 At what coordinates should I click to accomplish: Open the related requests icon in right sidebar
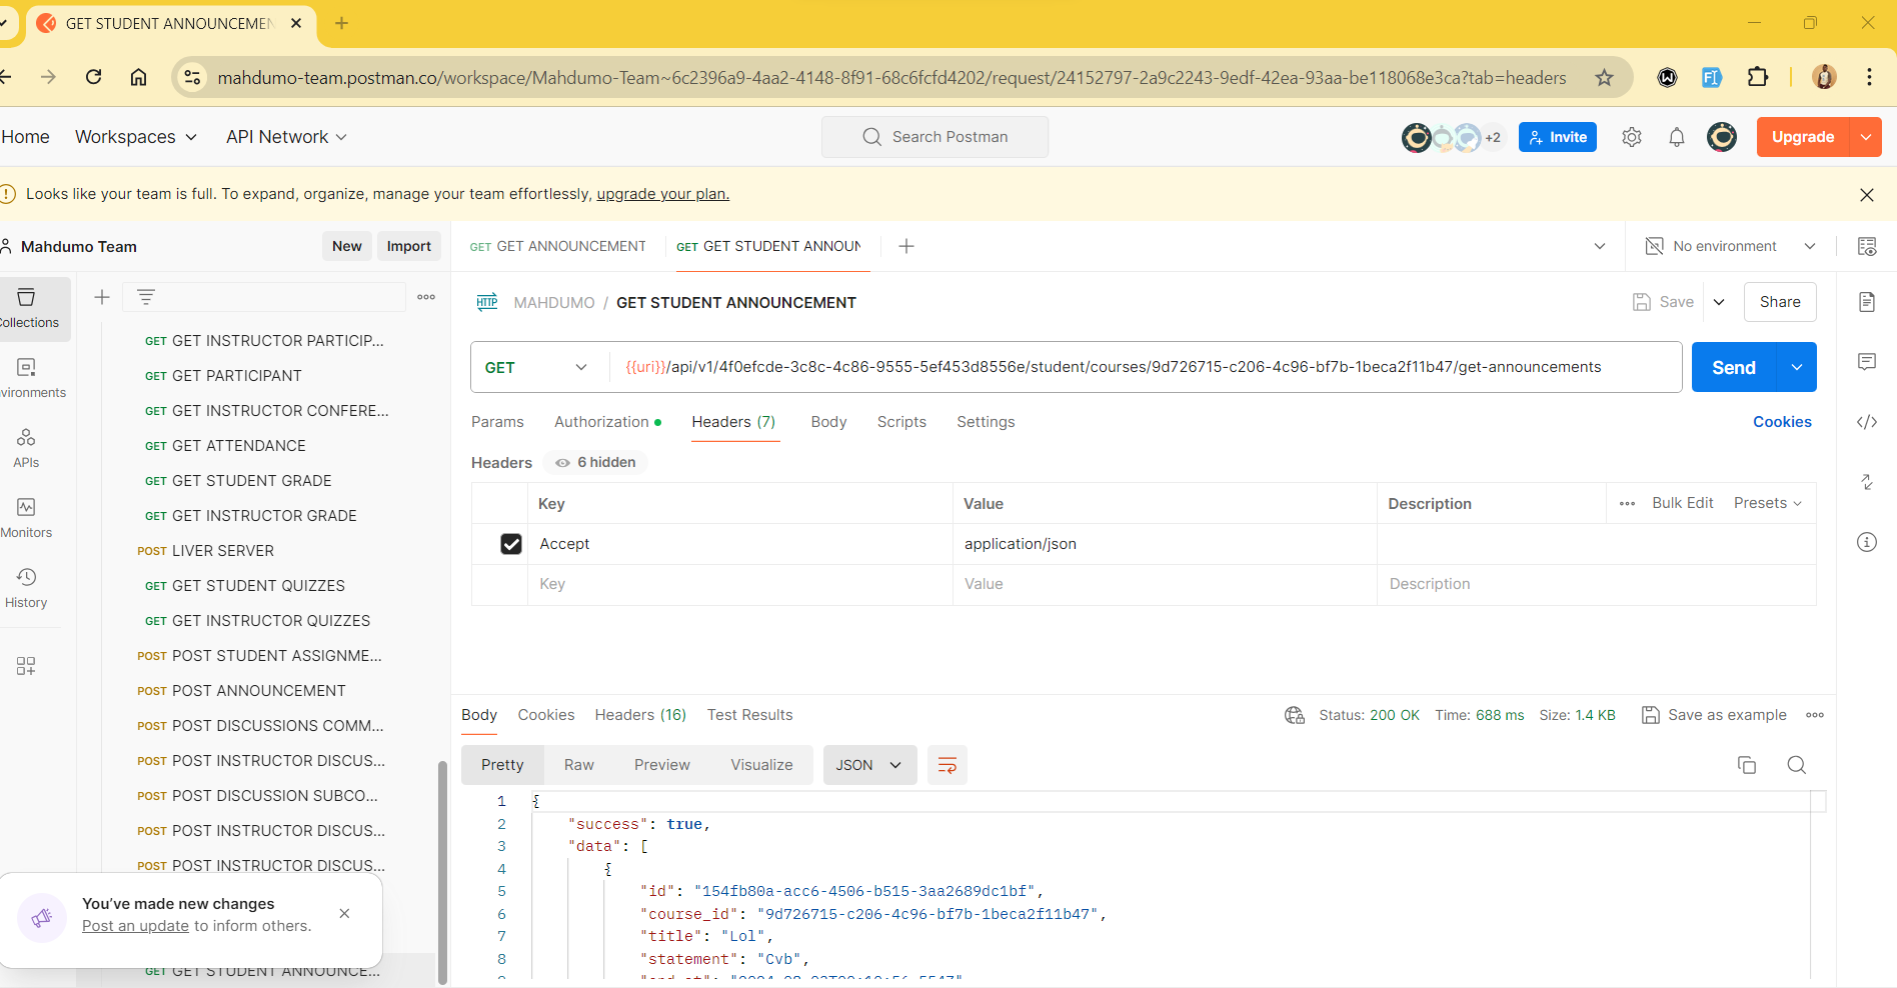(1867, 482)
